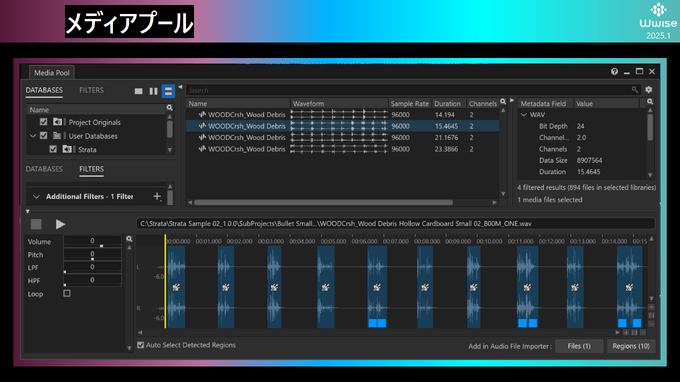This screenshot has height=382, width=680.
Task: Select the stacked panes layout icon
Action: (x=168, y=91)
